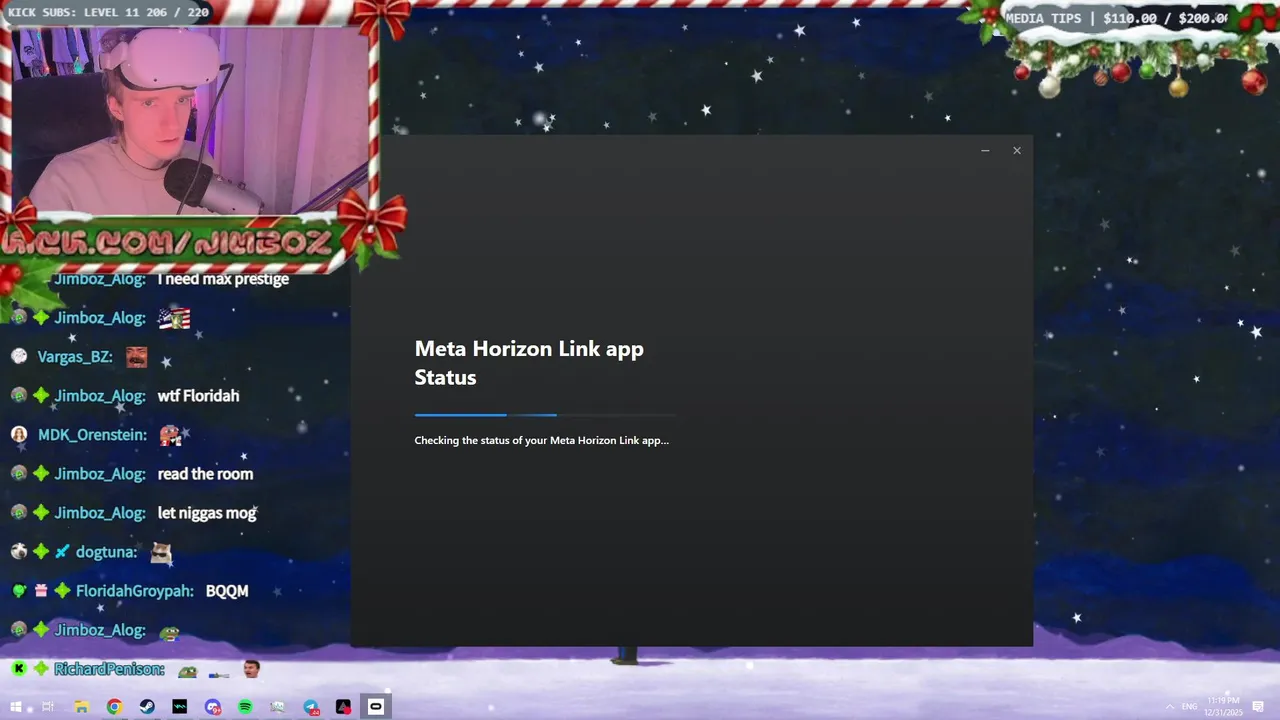Open Telegram from the taskbar

311,707
